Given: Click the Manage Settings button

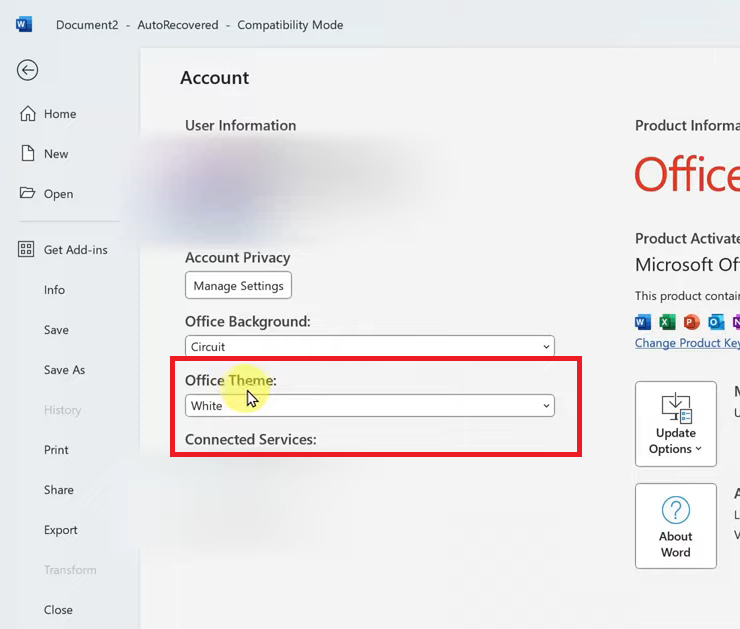Looking at the screenshot, I should pos(238,285).
